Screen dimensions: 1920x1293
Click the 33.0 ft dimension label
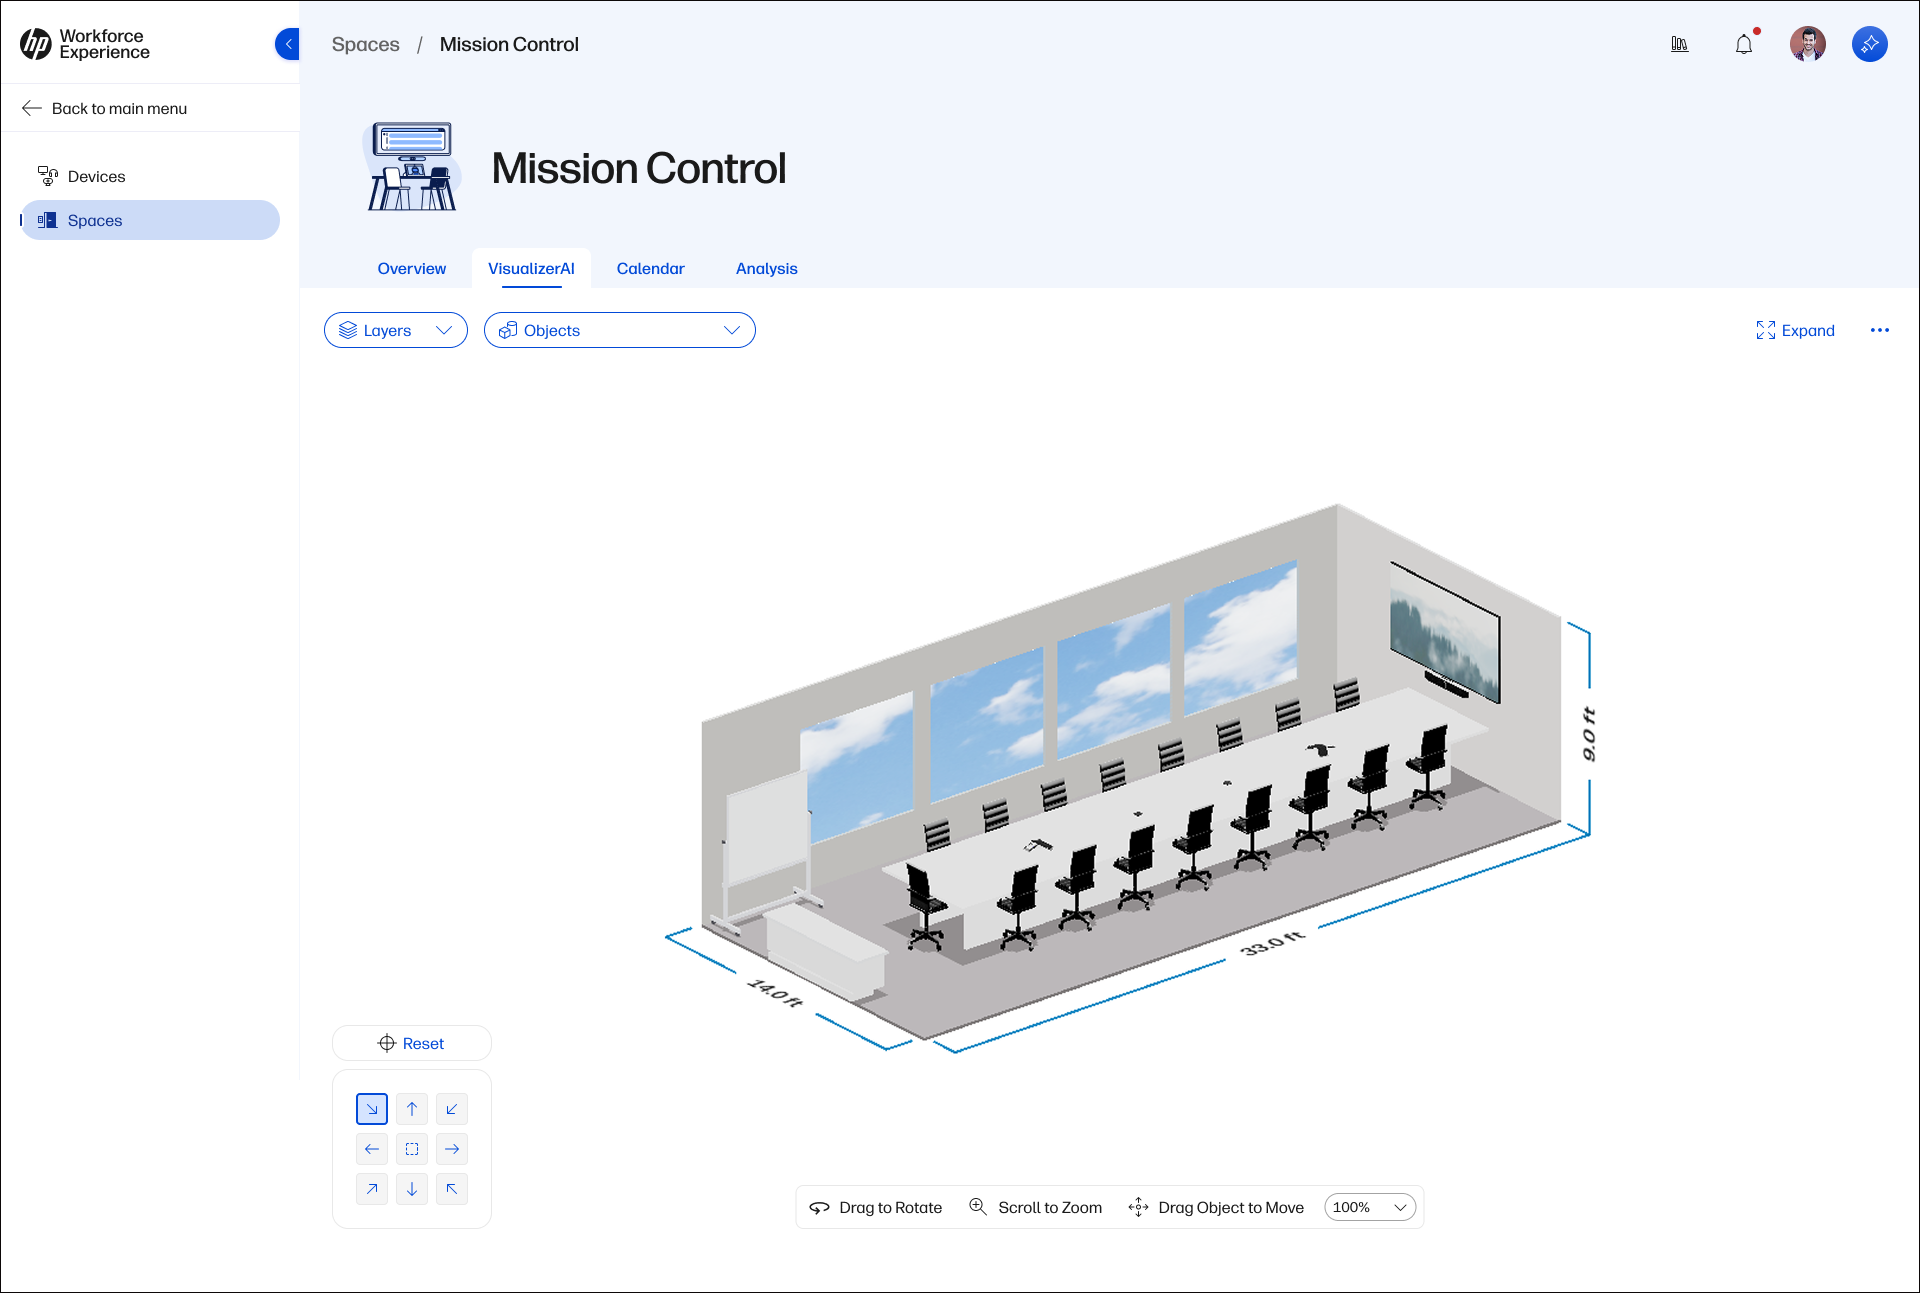[x=1272, y=942]
